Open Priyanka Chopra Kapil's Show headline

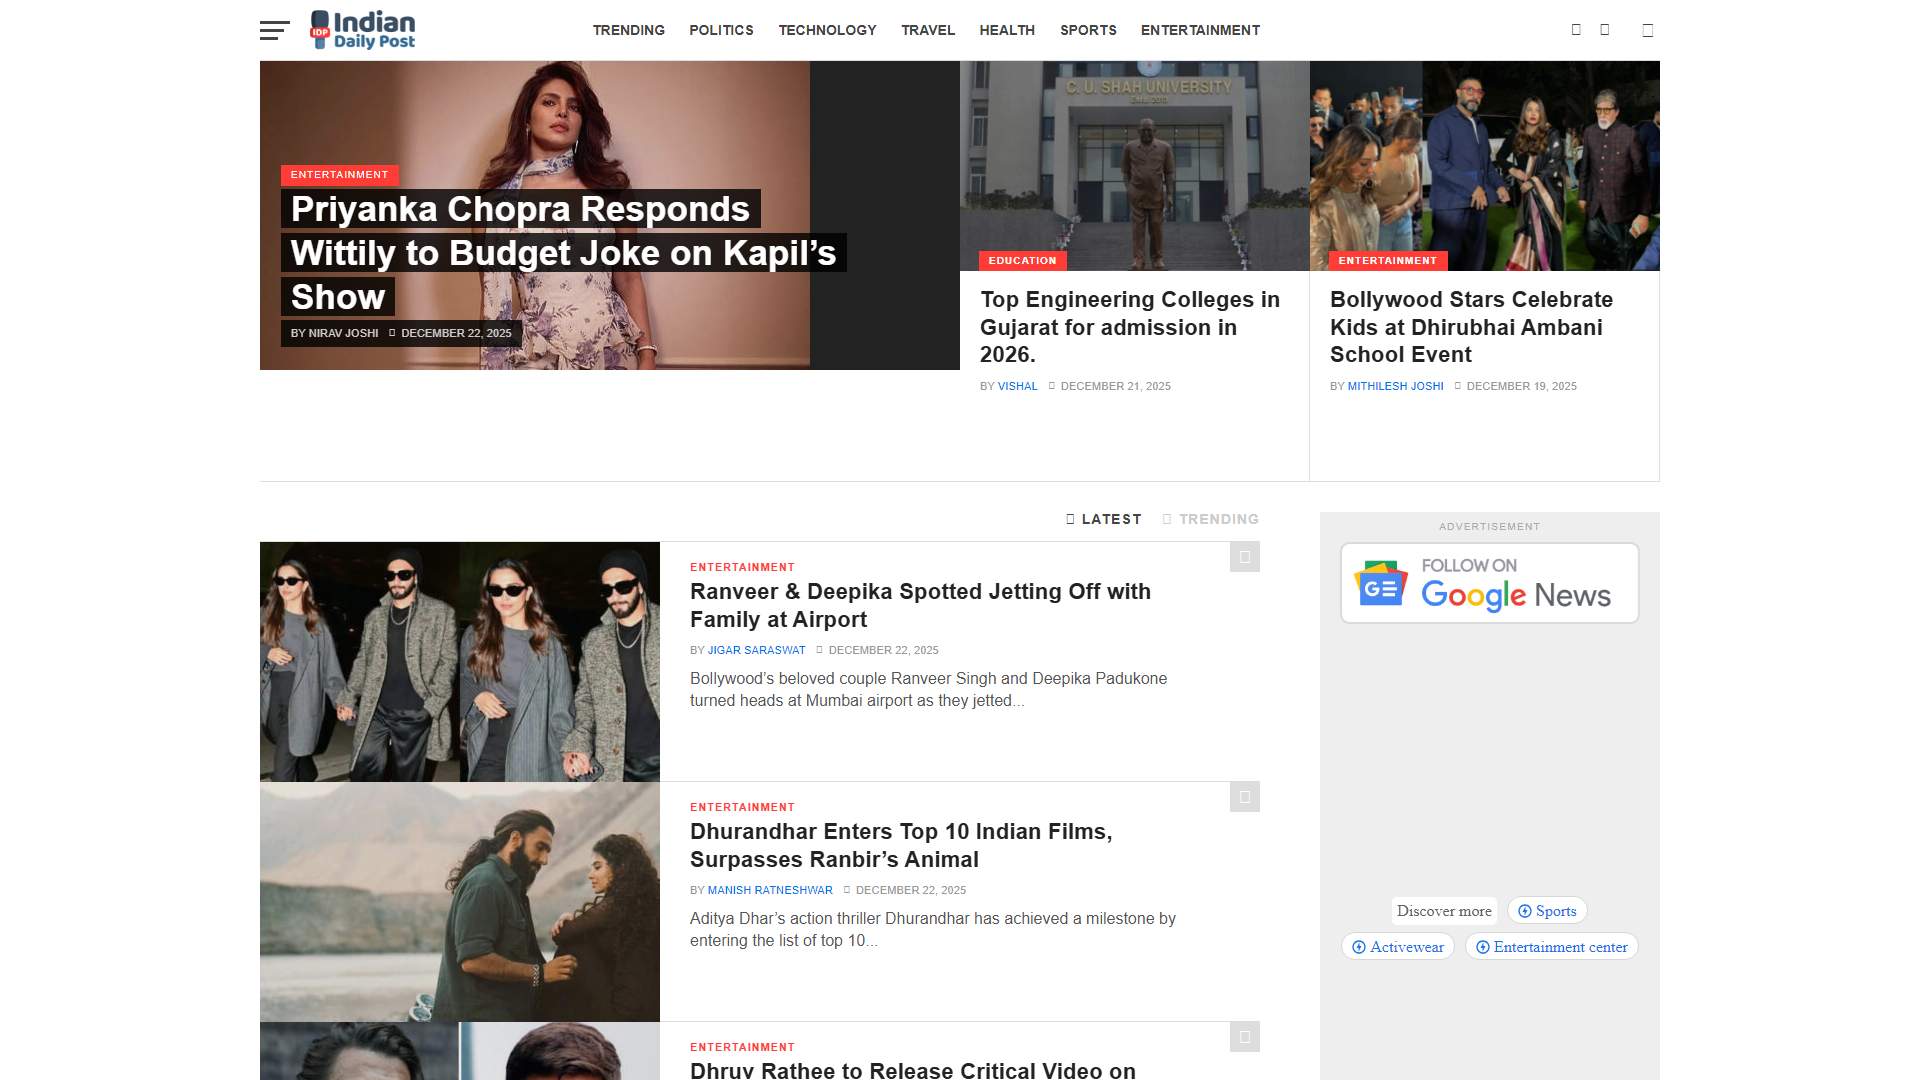[563, 253]
